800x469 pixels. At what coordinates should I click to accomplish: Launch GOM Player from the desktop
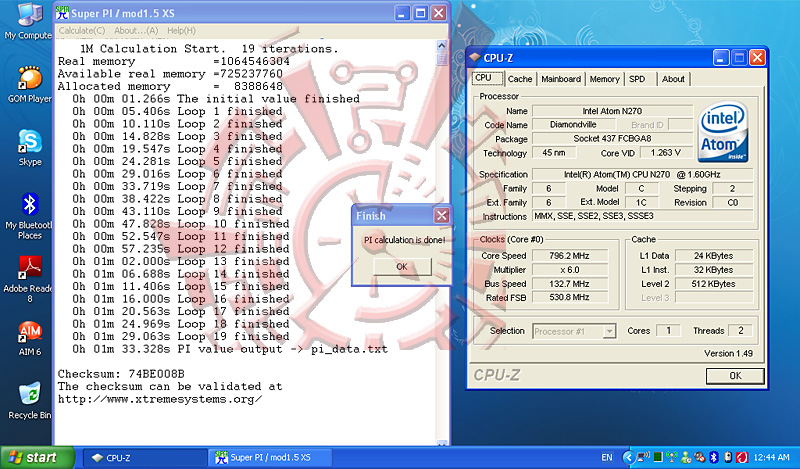tap(29, 85)
